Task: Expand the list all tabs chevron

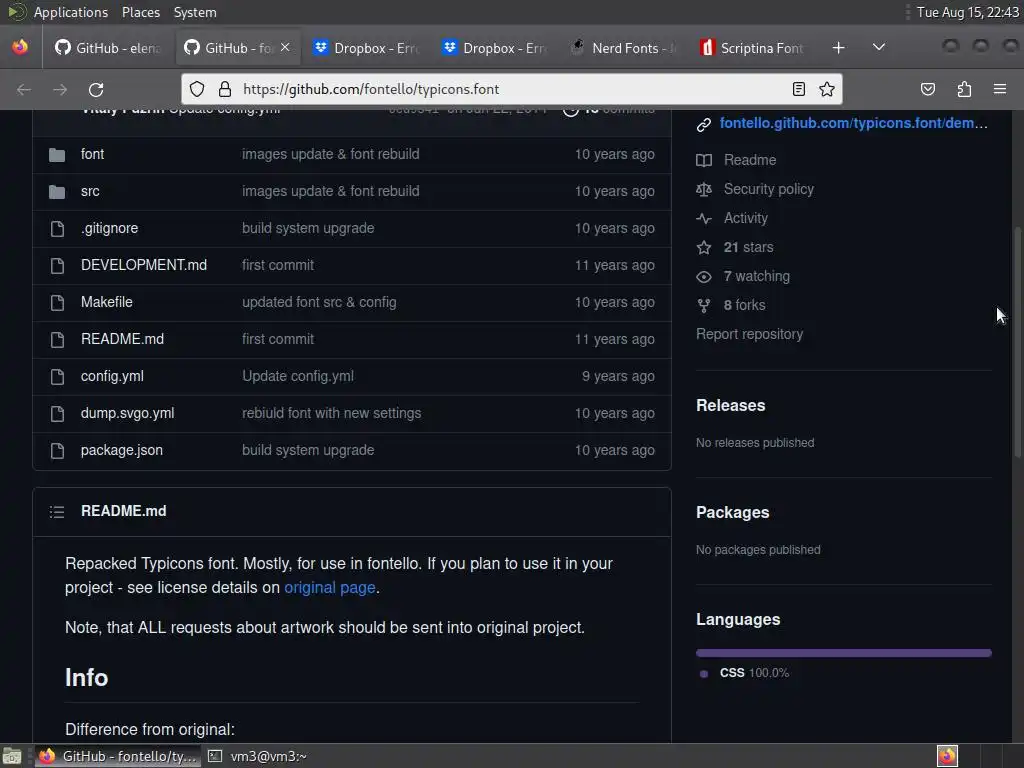Action: point(879,47)
